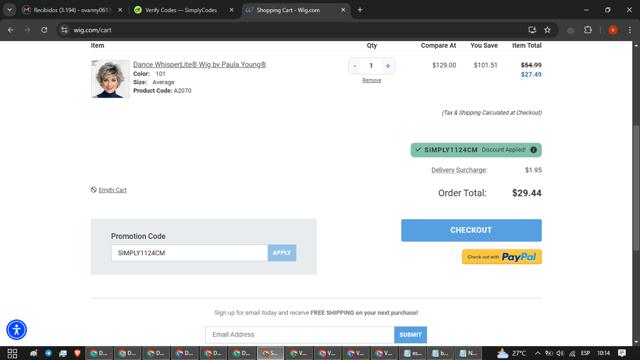Viewport: 640px width, 360px height.
Task: Bookmark this page with the star icon
Action: pos(547,30)
